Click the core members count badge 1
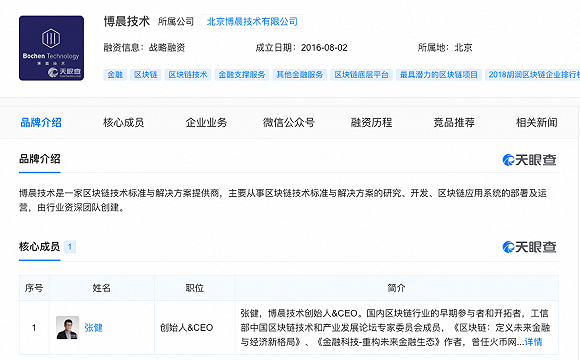580x360 pixels. click(x=70, y=247)
